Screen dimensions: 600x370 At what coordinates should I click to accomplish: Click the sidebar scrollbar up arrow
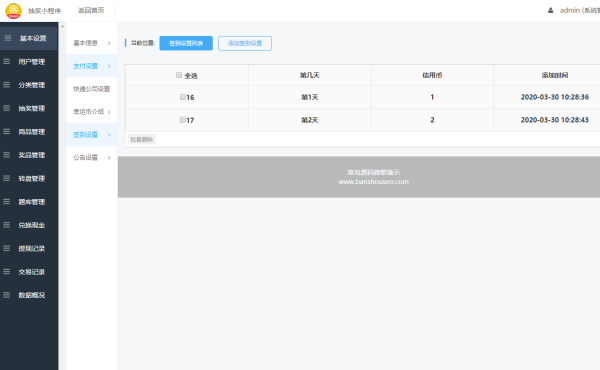tap(62, 26)
